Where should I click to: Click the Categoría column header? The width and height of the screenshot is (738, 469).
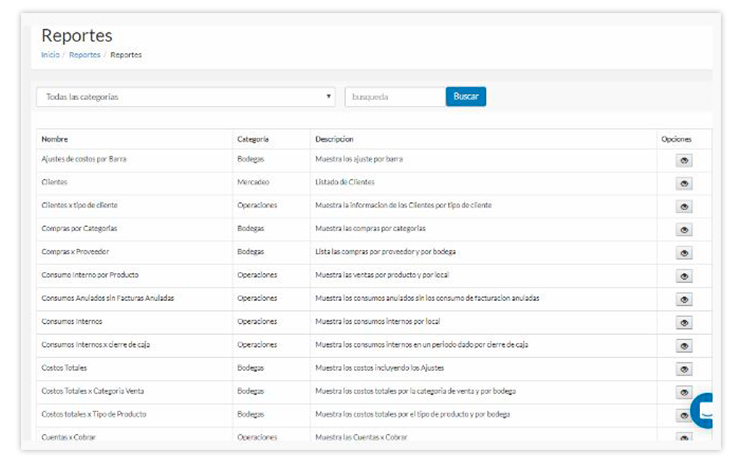[252, 139]
